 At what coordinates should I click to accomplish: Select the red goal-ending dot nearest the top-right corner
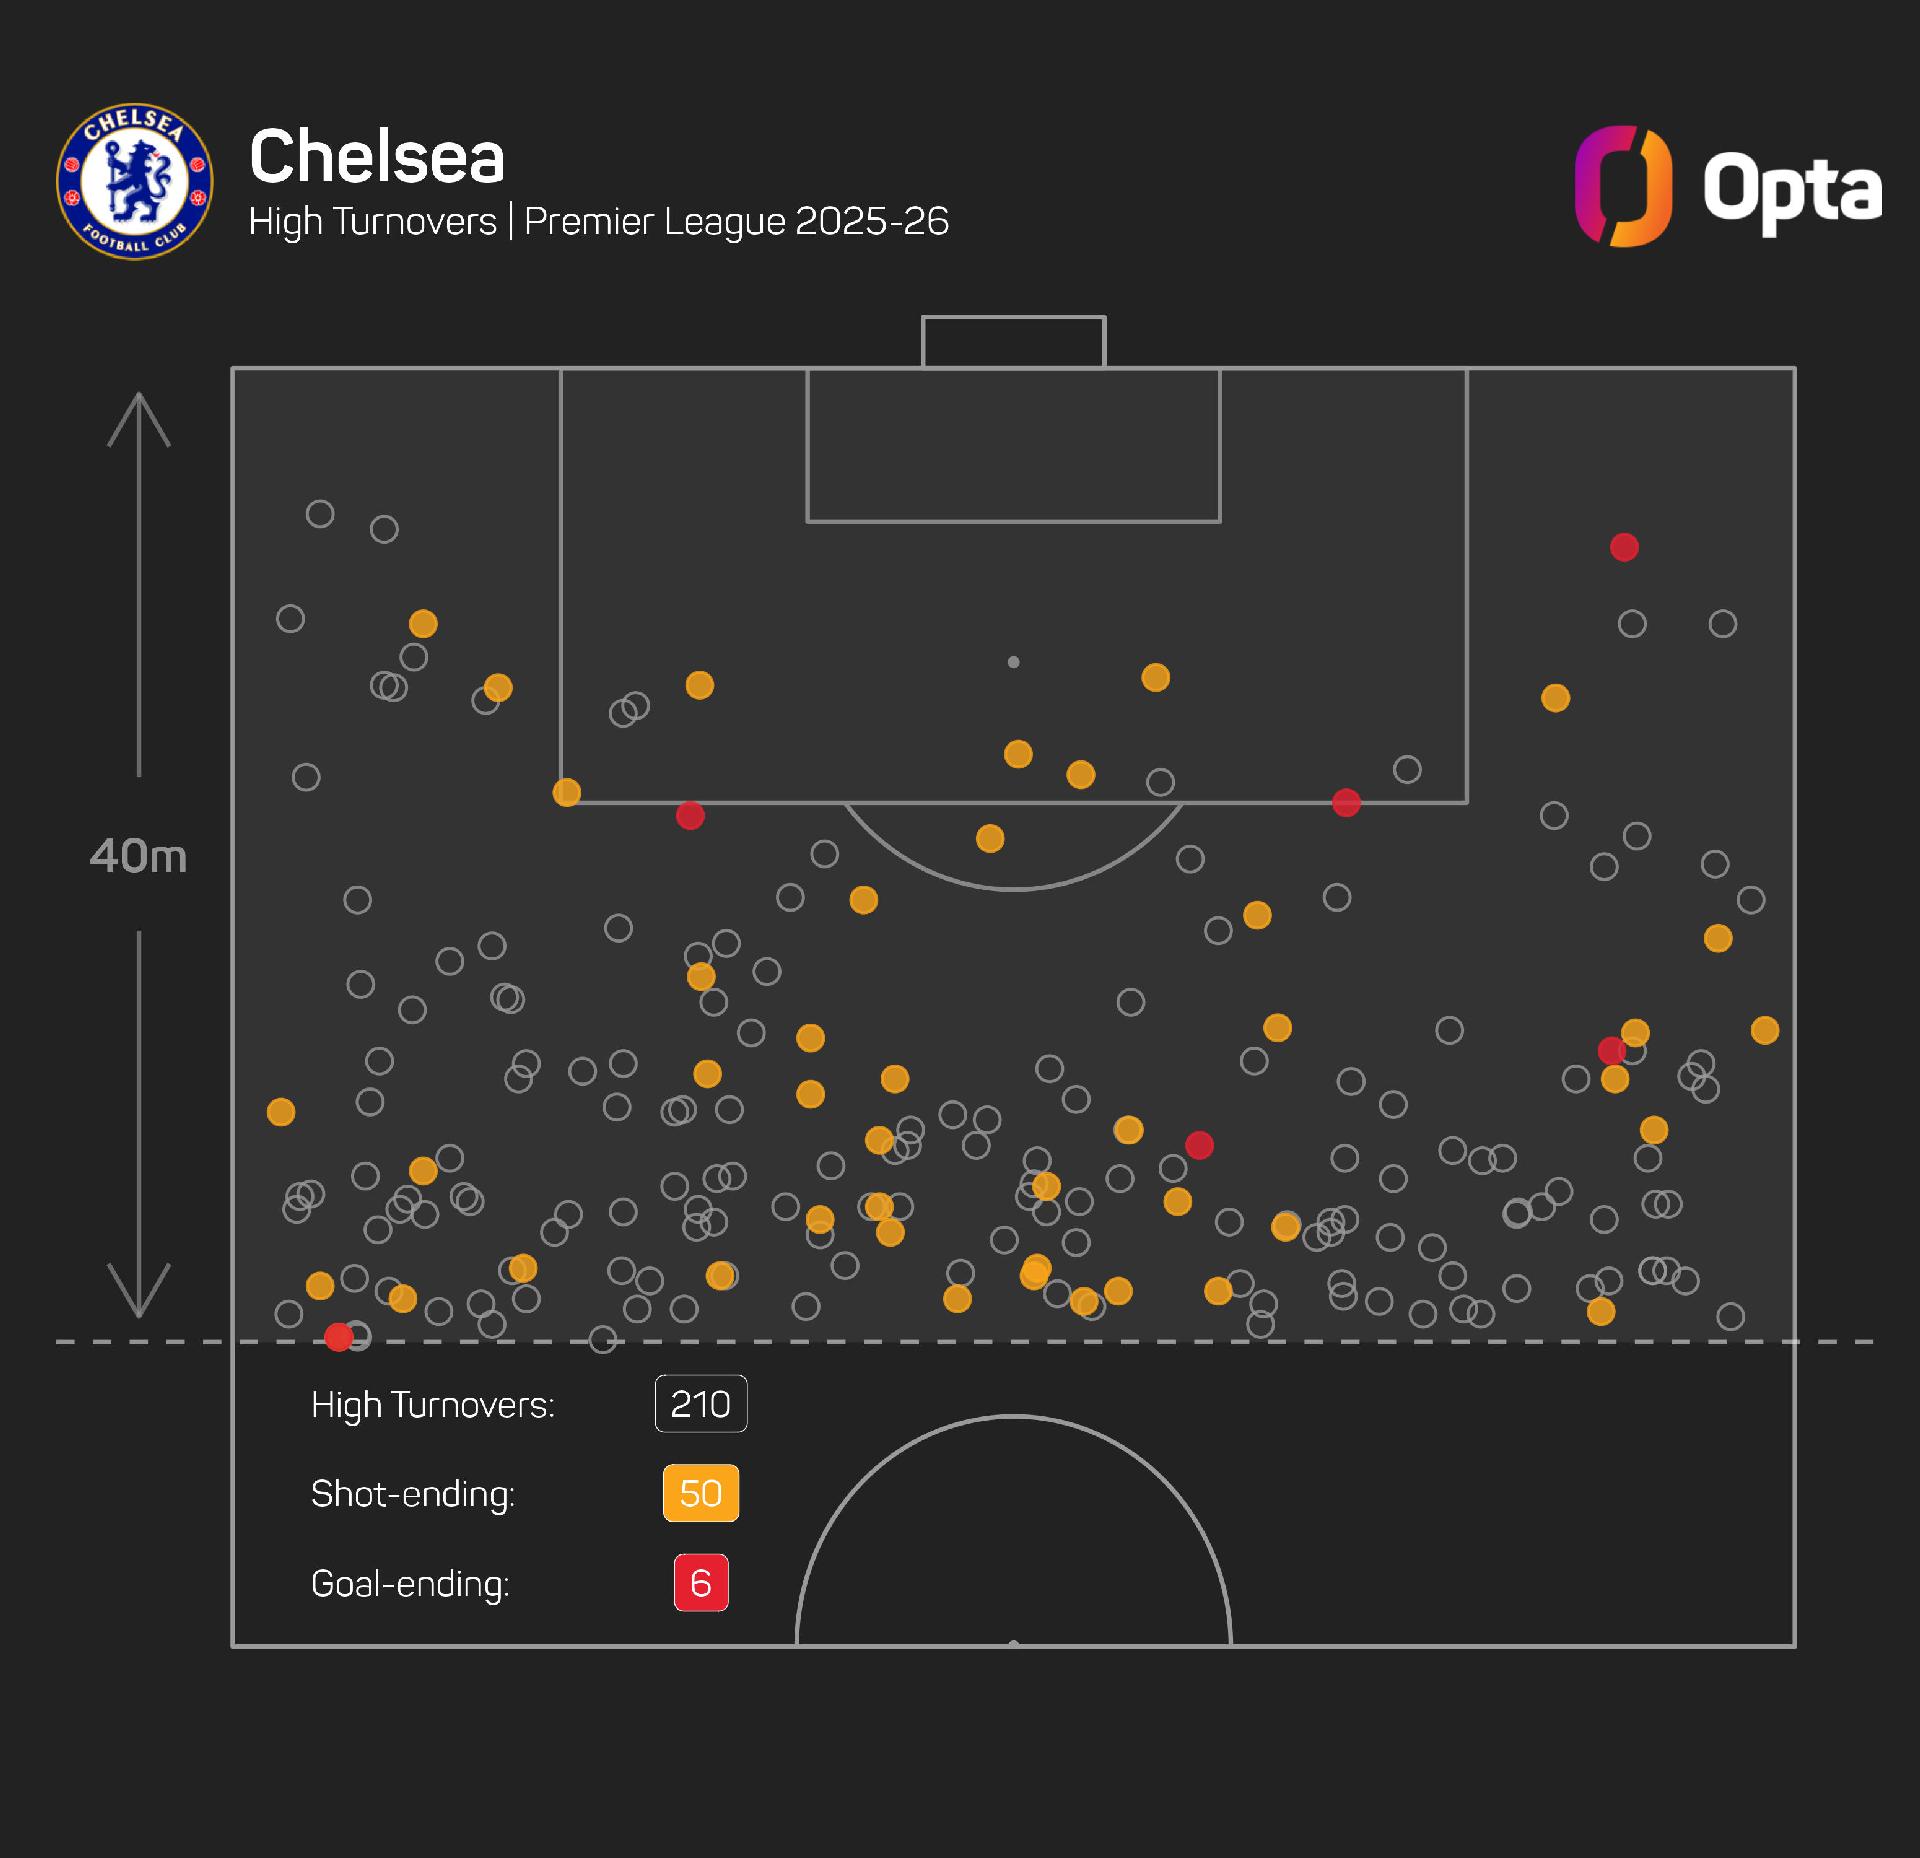[1624, 547]
